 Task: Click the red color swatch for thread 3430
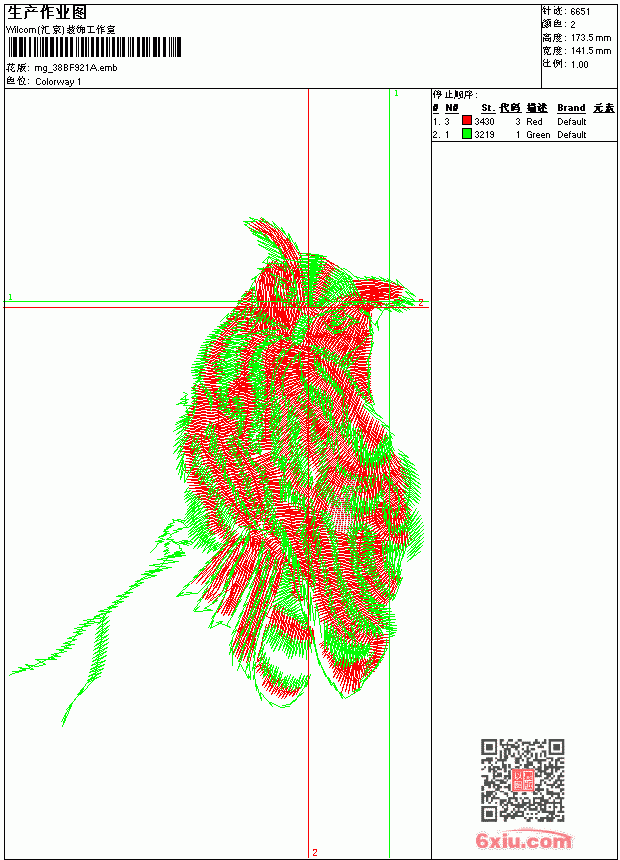[467, 121]
